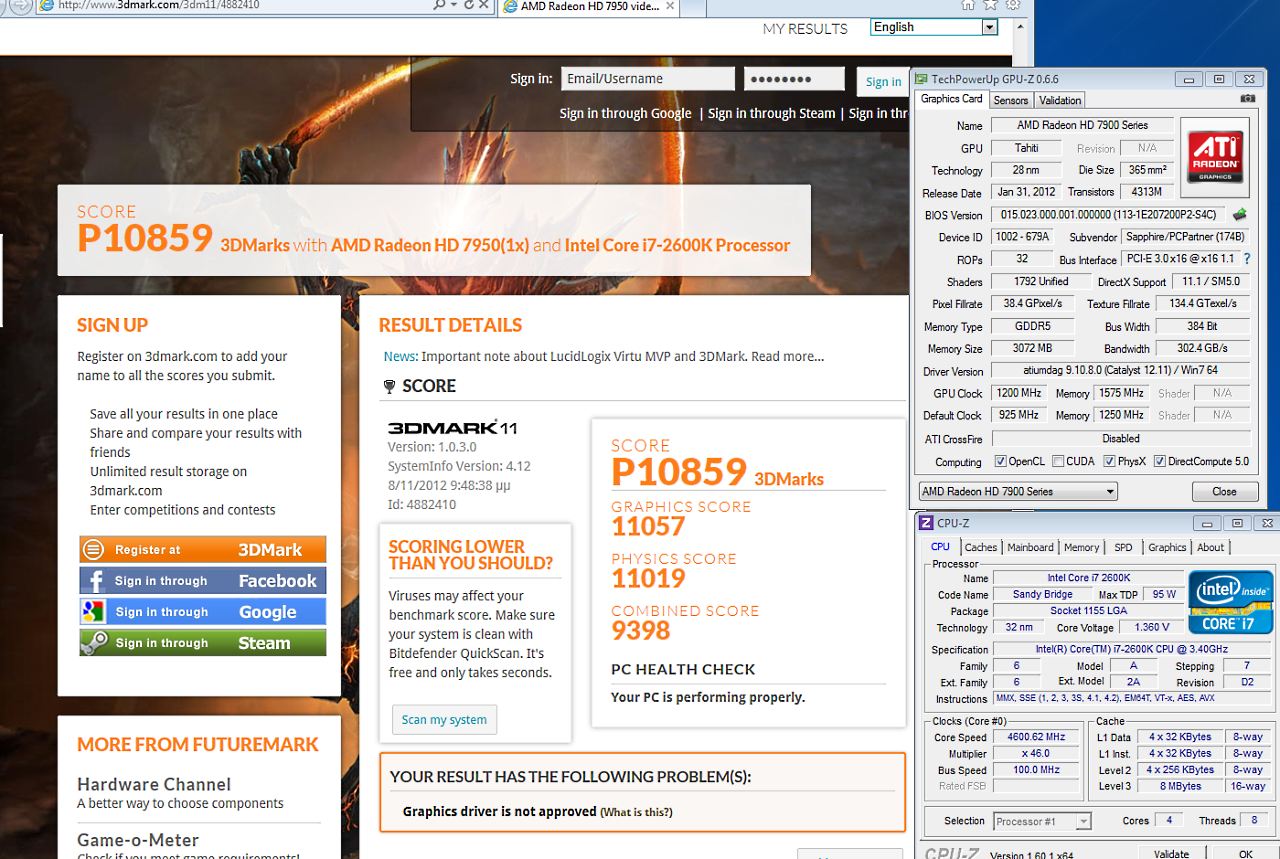The image size is (1280, 859).
Task: Click the GPU-Z screenshot camera icon
Action: 1247,99
